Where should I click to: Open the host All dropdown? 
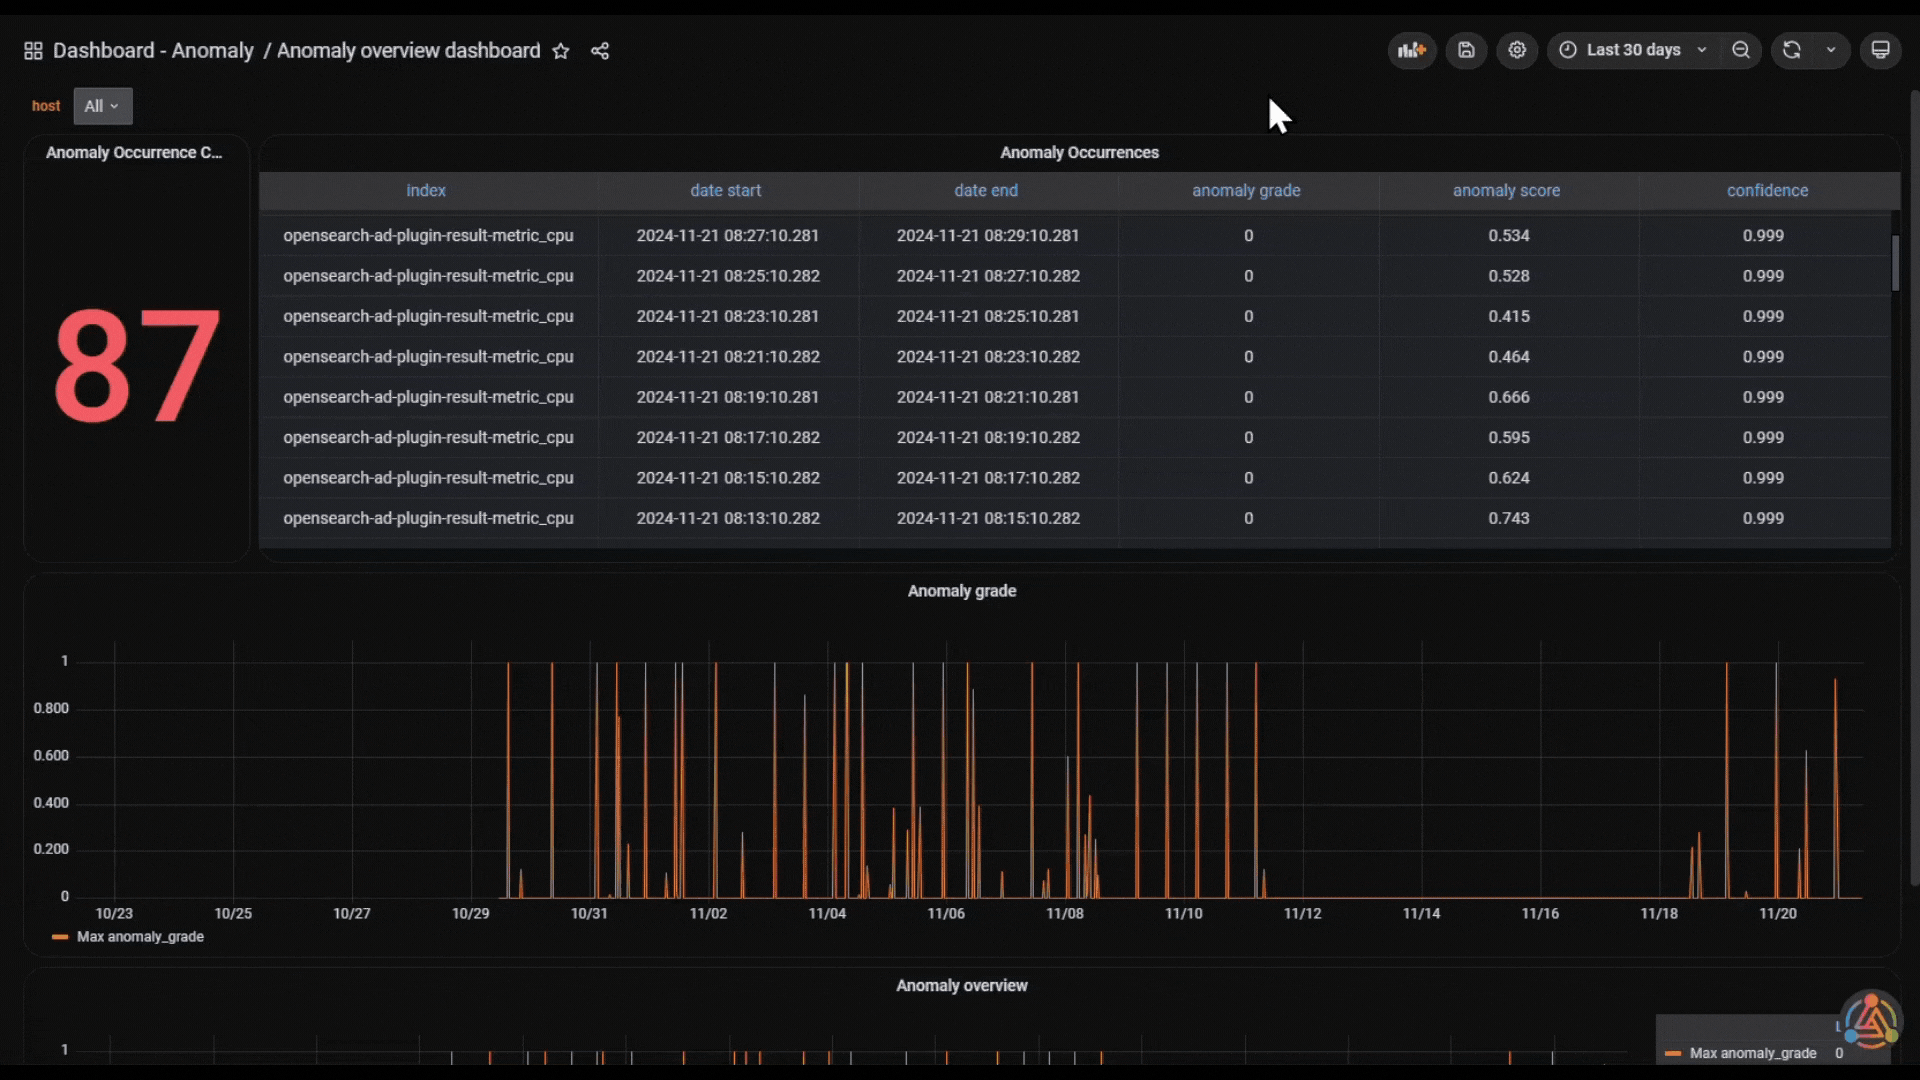click(102, 106)
